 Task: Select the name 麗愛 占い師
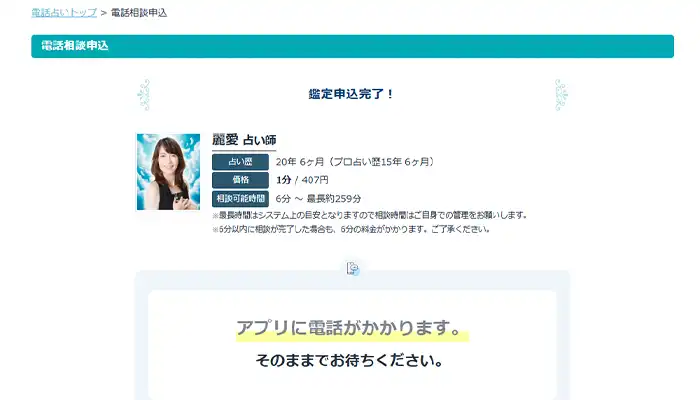click(244, 140)
